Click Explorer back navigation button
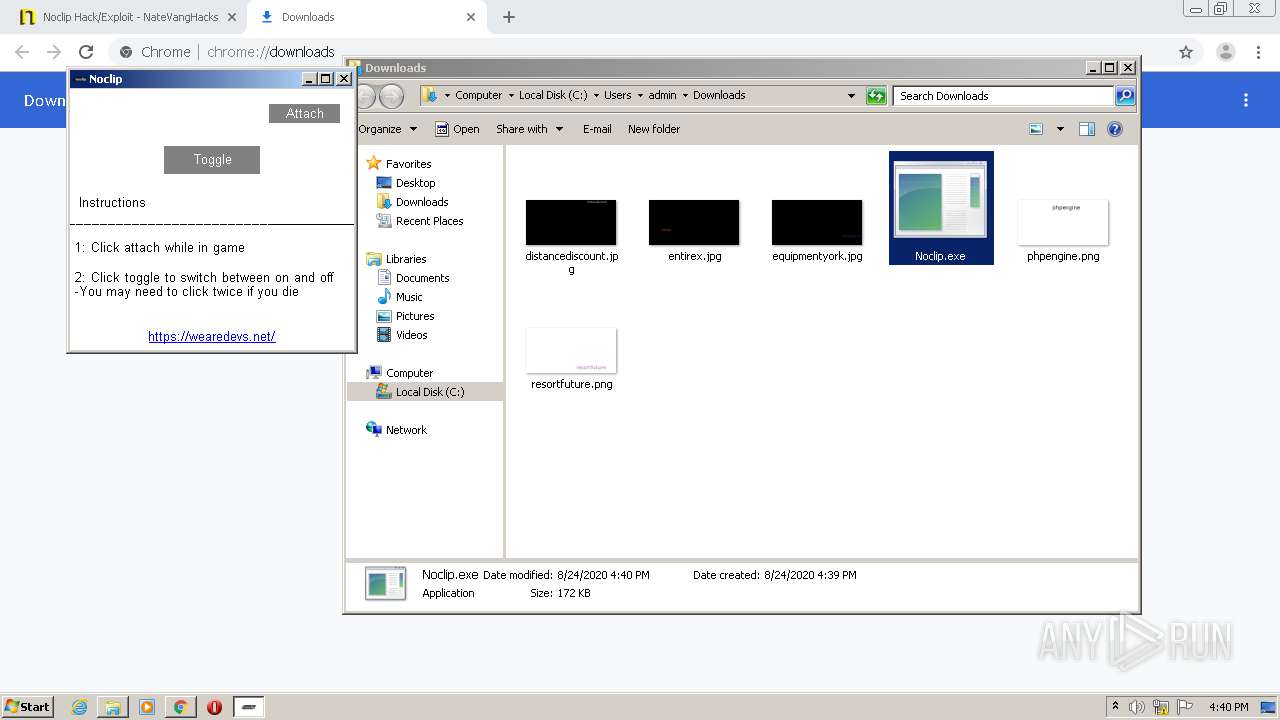This screenshot has width=1280, height=720. [365, 96]
